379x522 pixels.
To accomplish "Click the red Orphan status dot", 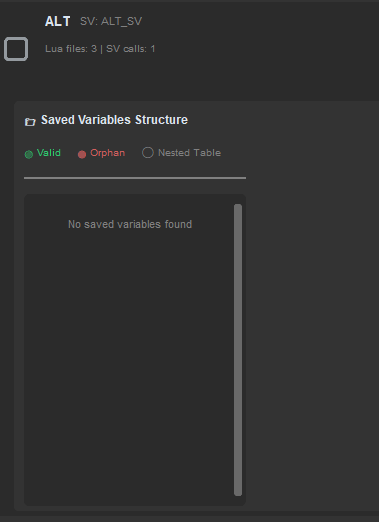I will pyautogui.click(x=82, y=154).
